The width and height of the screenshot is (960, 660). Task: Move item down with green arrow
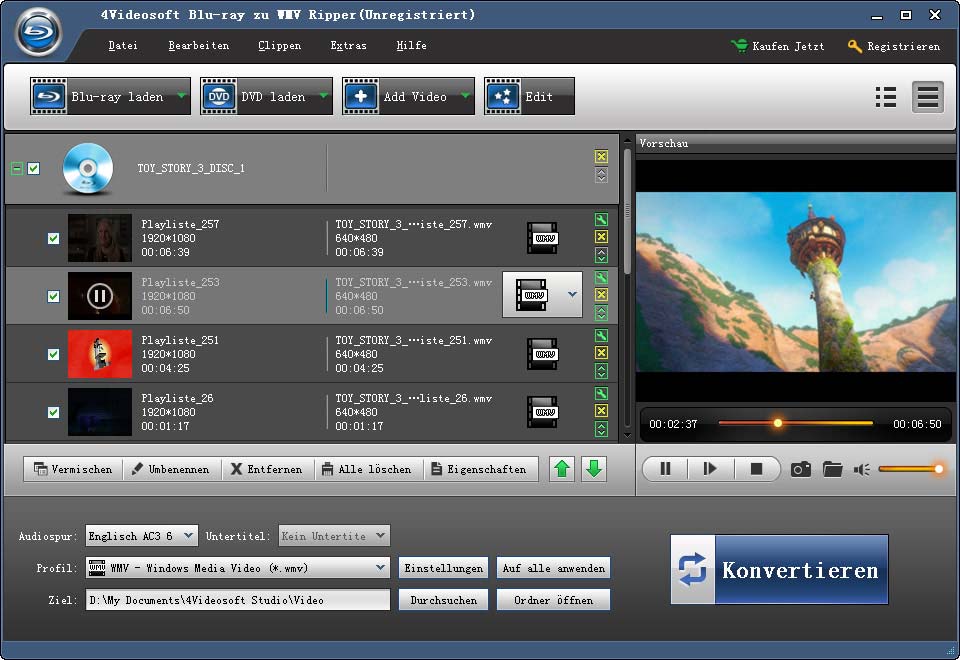point(594,469)
